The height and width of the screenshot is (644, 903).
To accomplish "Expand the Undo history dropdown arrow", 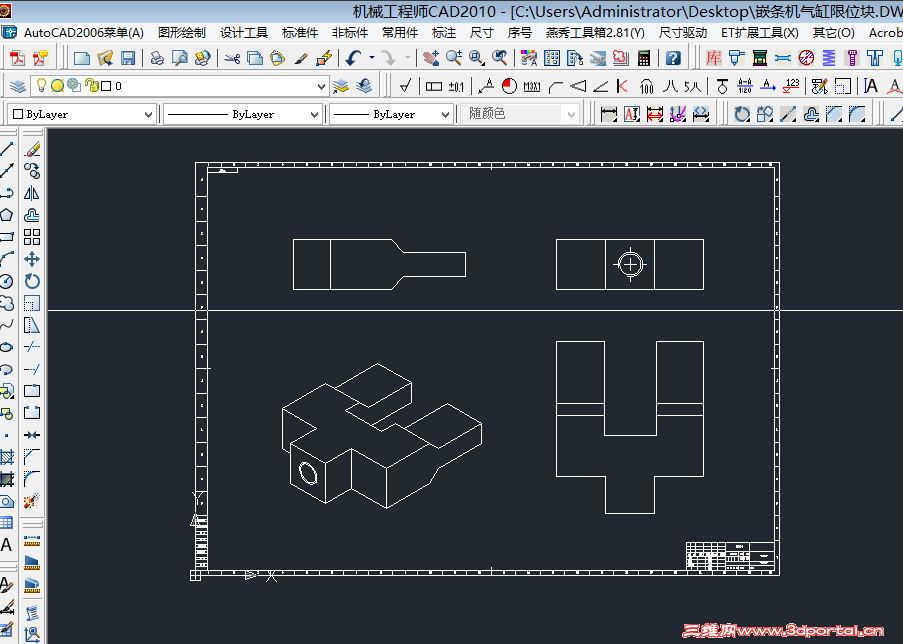I will click(371, 58).
